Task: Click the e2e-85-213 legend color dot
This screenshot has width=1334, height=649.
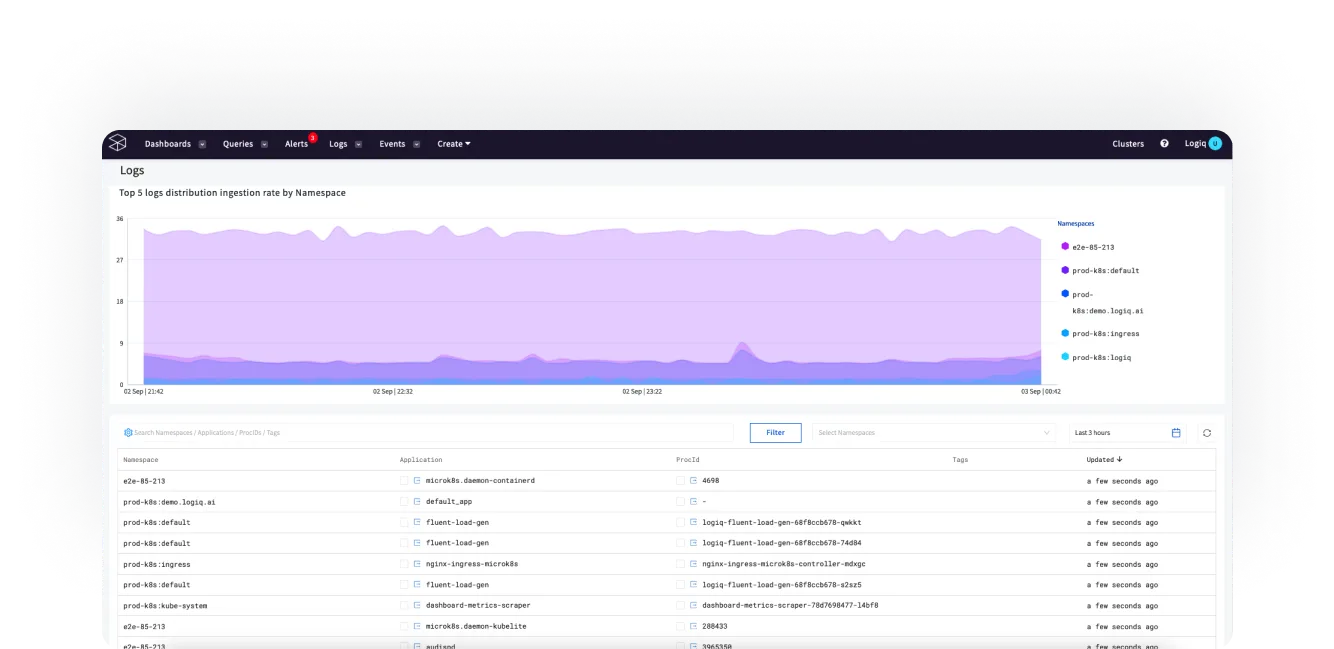Action: pyautogui.click(x=1065, y=246)
